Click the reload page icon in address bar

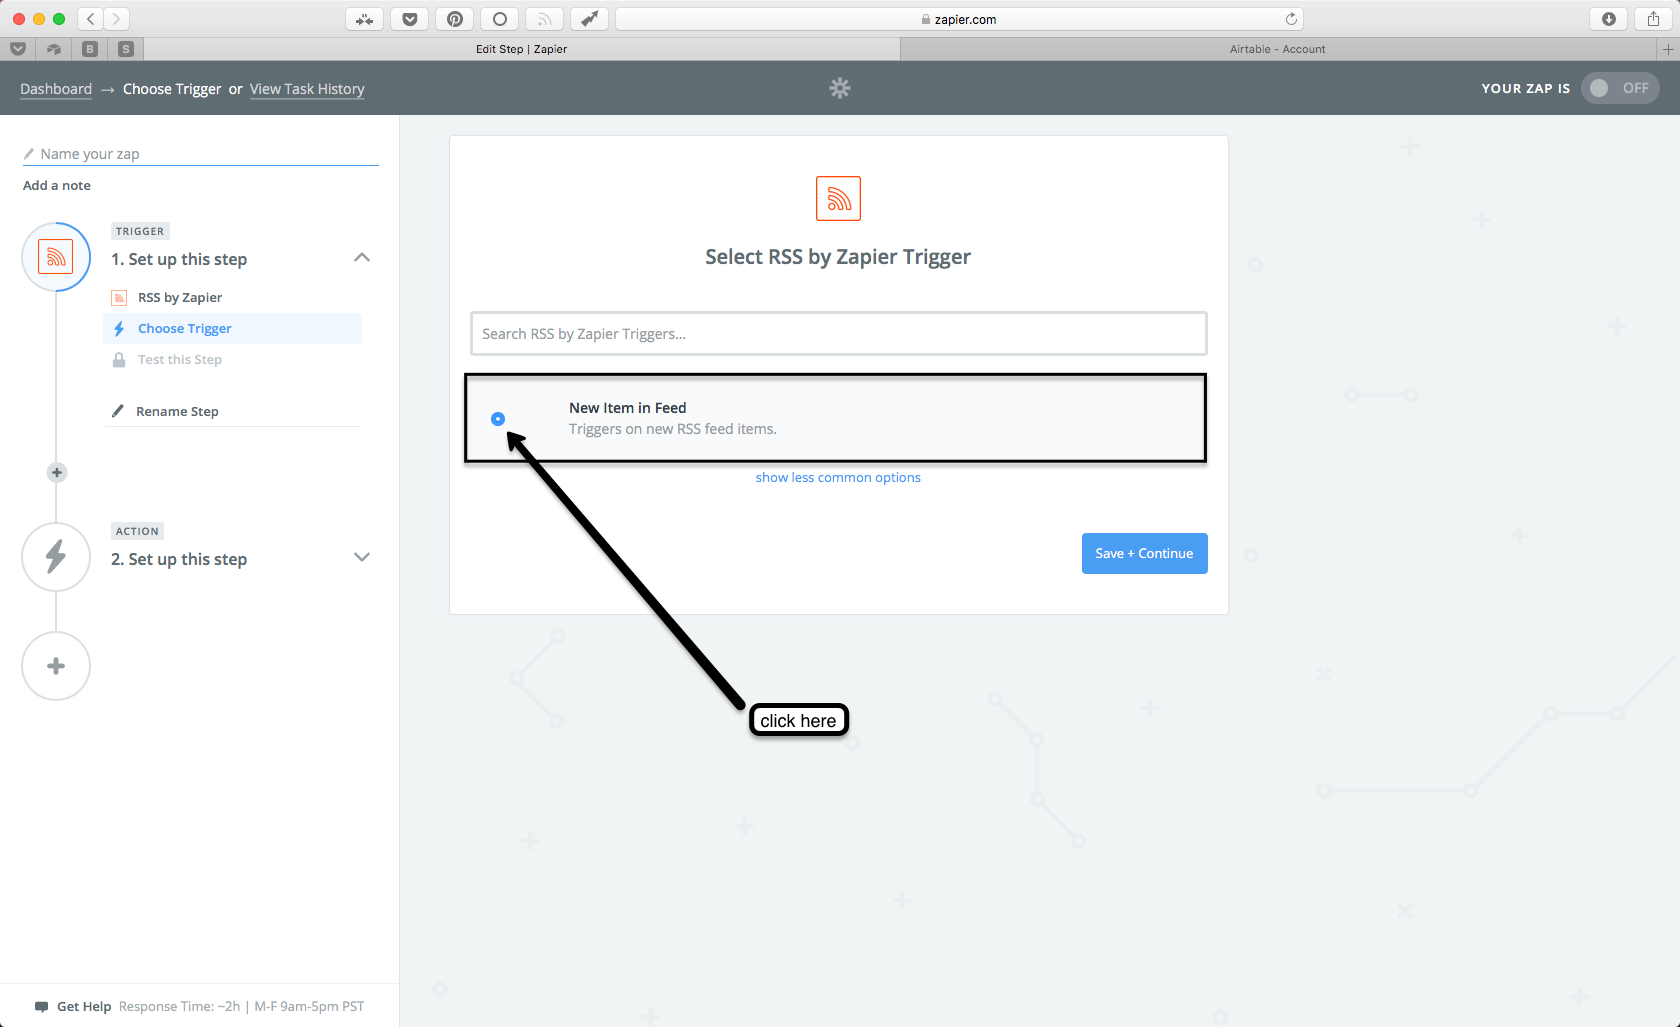point(1291,19)
